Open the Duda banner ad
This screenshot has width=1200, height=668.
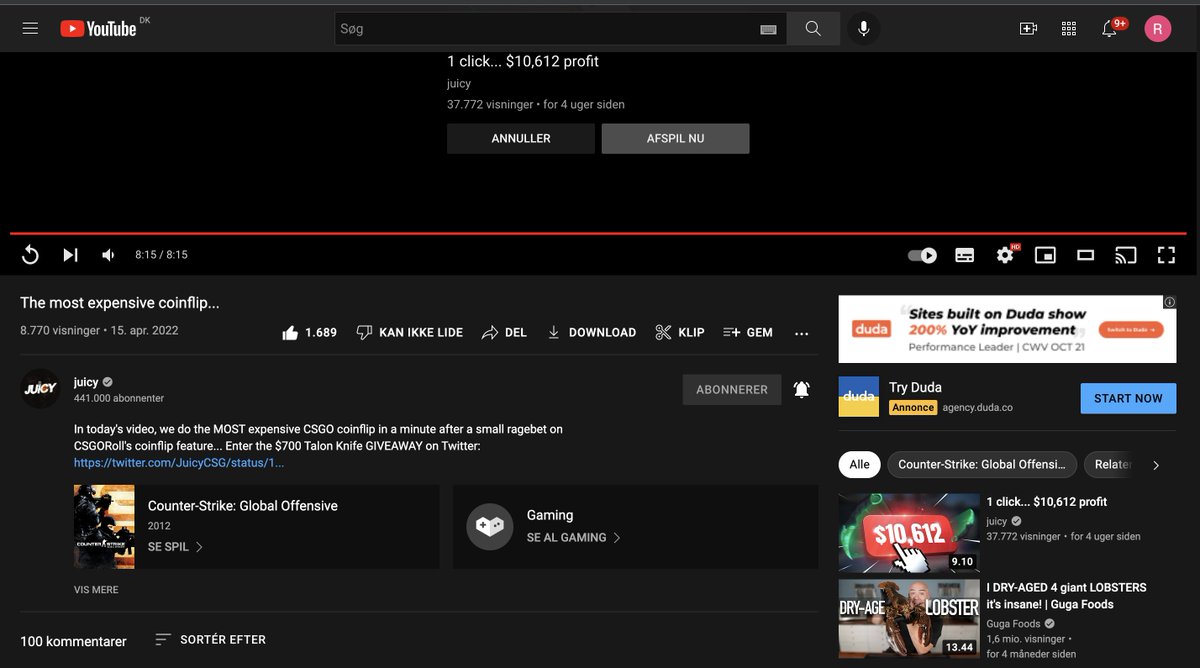tap(1007, 329)
